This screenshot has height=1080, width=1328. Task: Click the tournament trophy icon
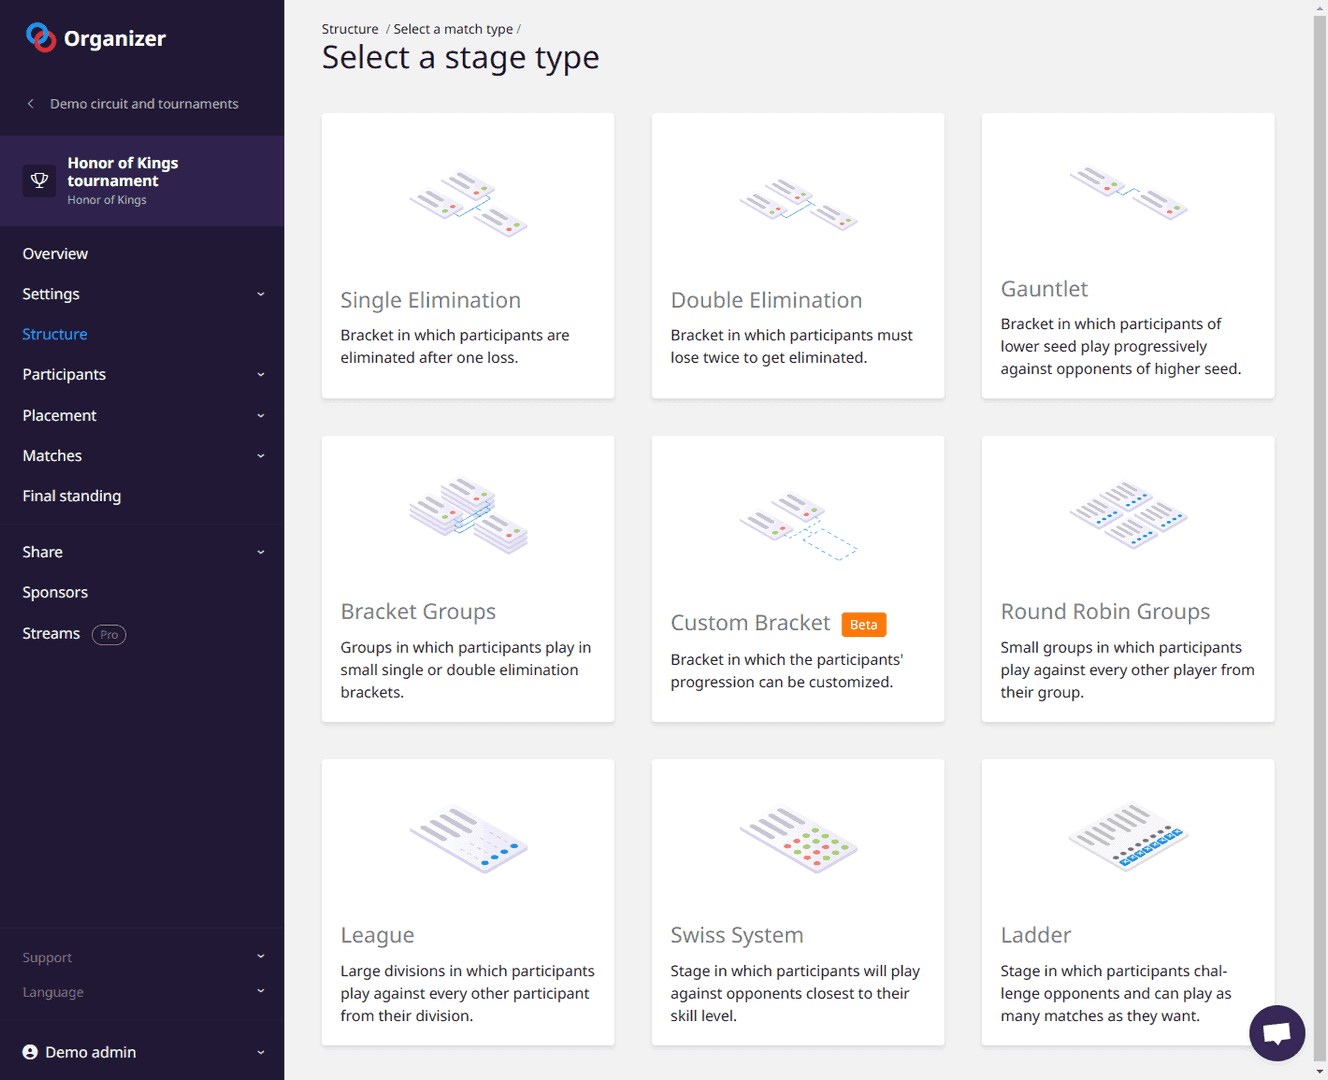tap(40, 181)
